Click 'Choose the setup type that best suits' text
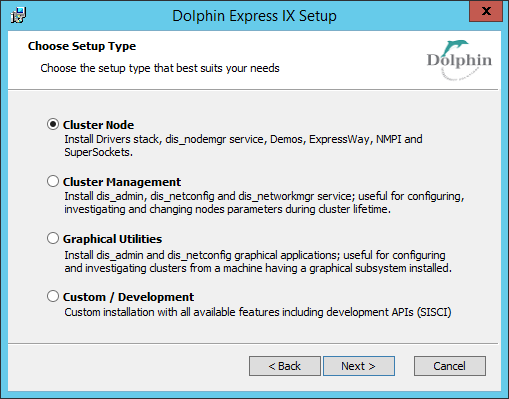The image size is (509, 399). [160, 68]
